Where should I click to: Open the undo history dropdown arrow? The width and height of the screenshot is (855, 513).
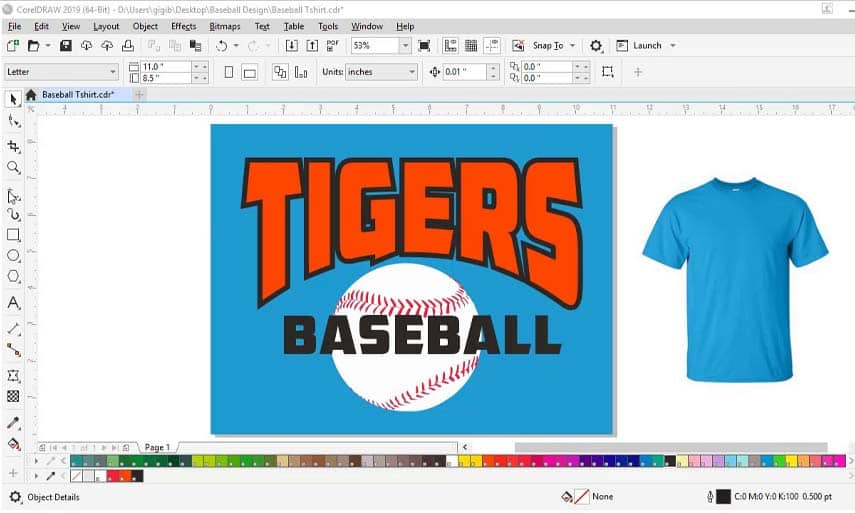coord(236,46)
